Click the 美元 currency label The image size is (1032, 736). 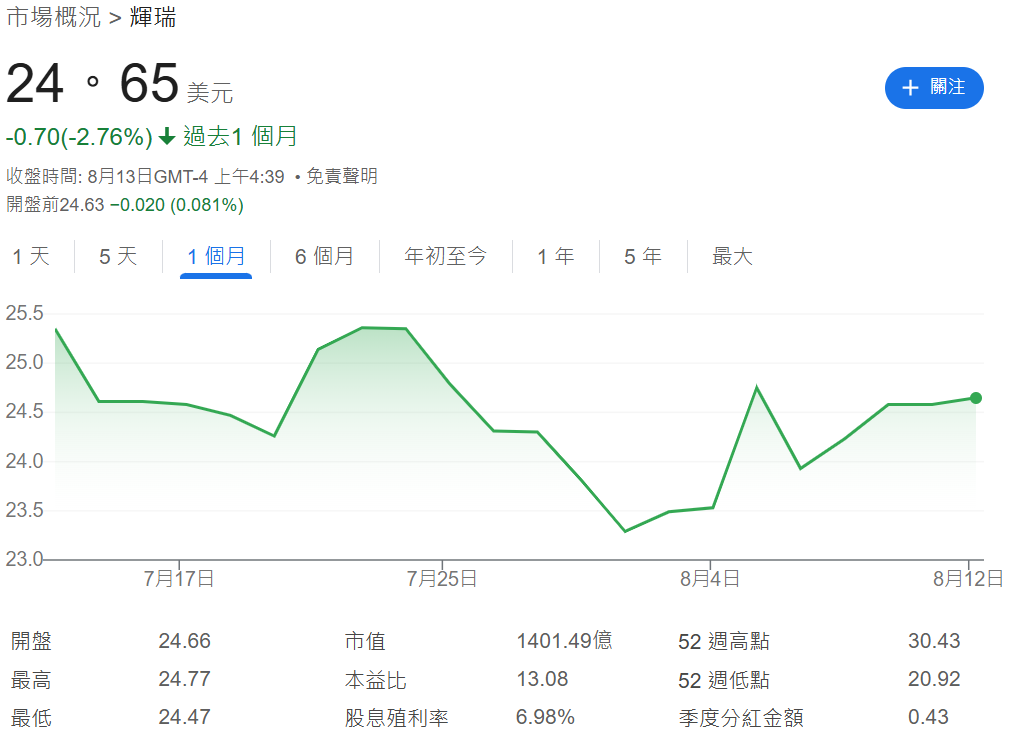click(x=210, y=93)
